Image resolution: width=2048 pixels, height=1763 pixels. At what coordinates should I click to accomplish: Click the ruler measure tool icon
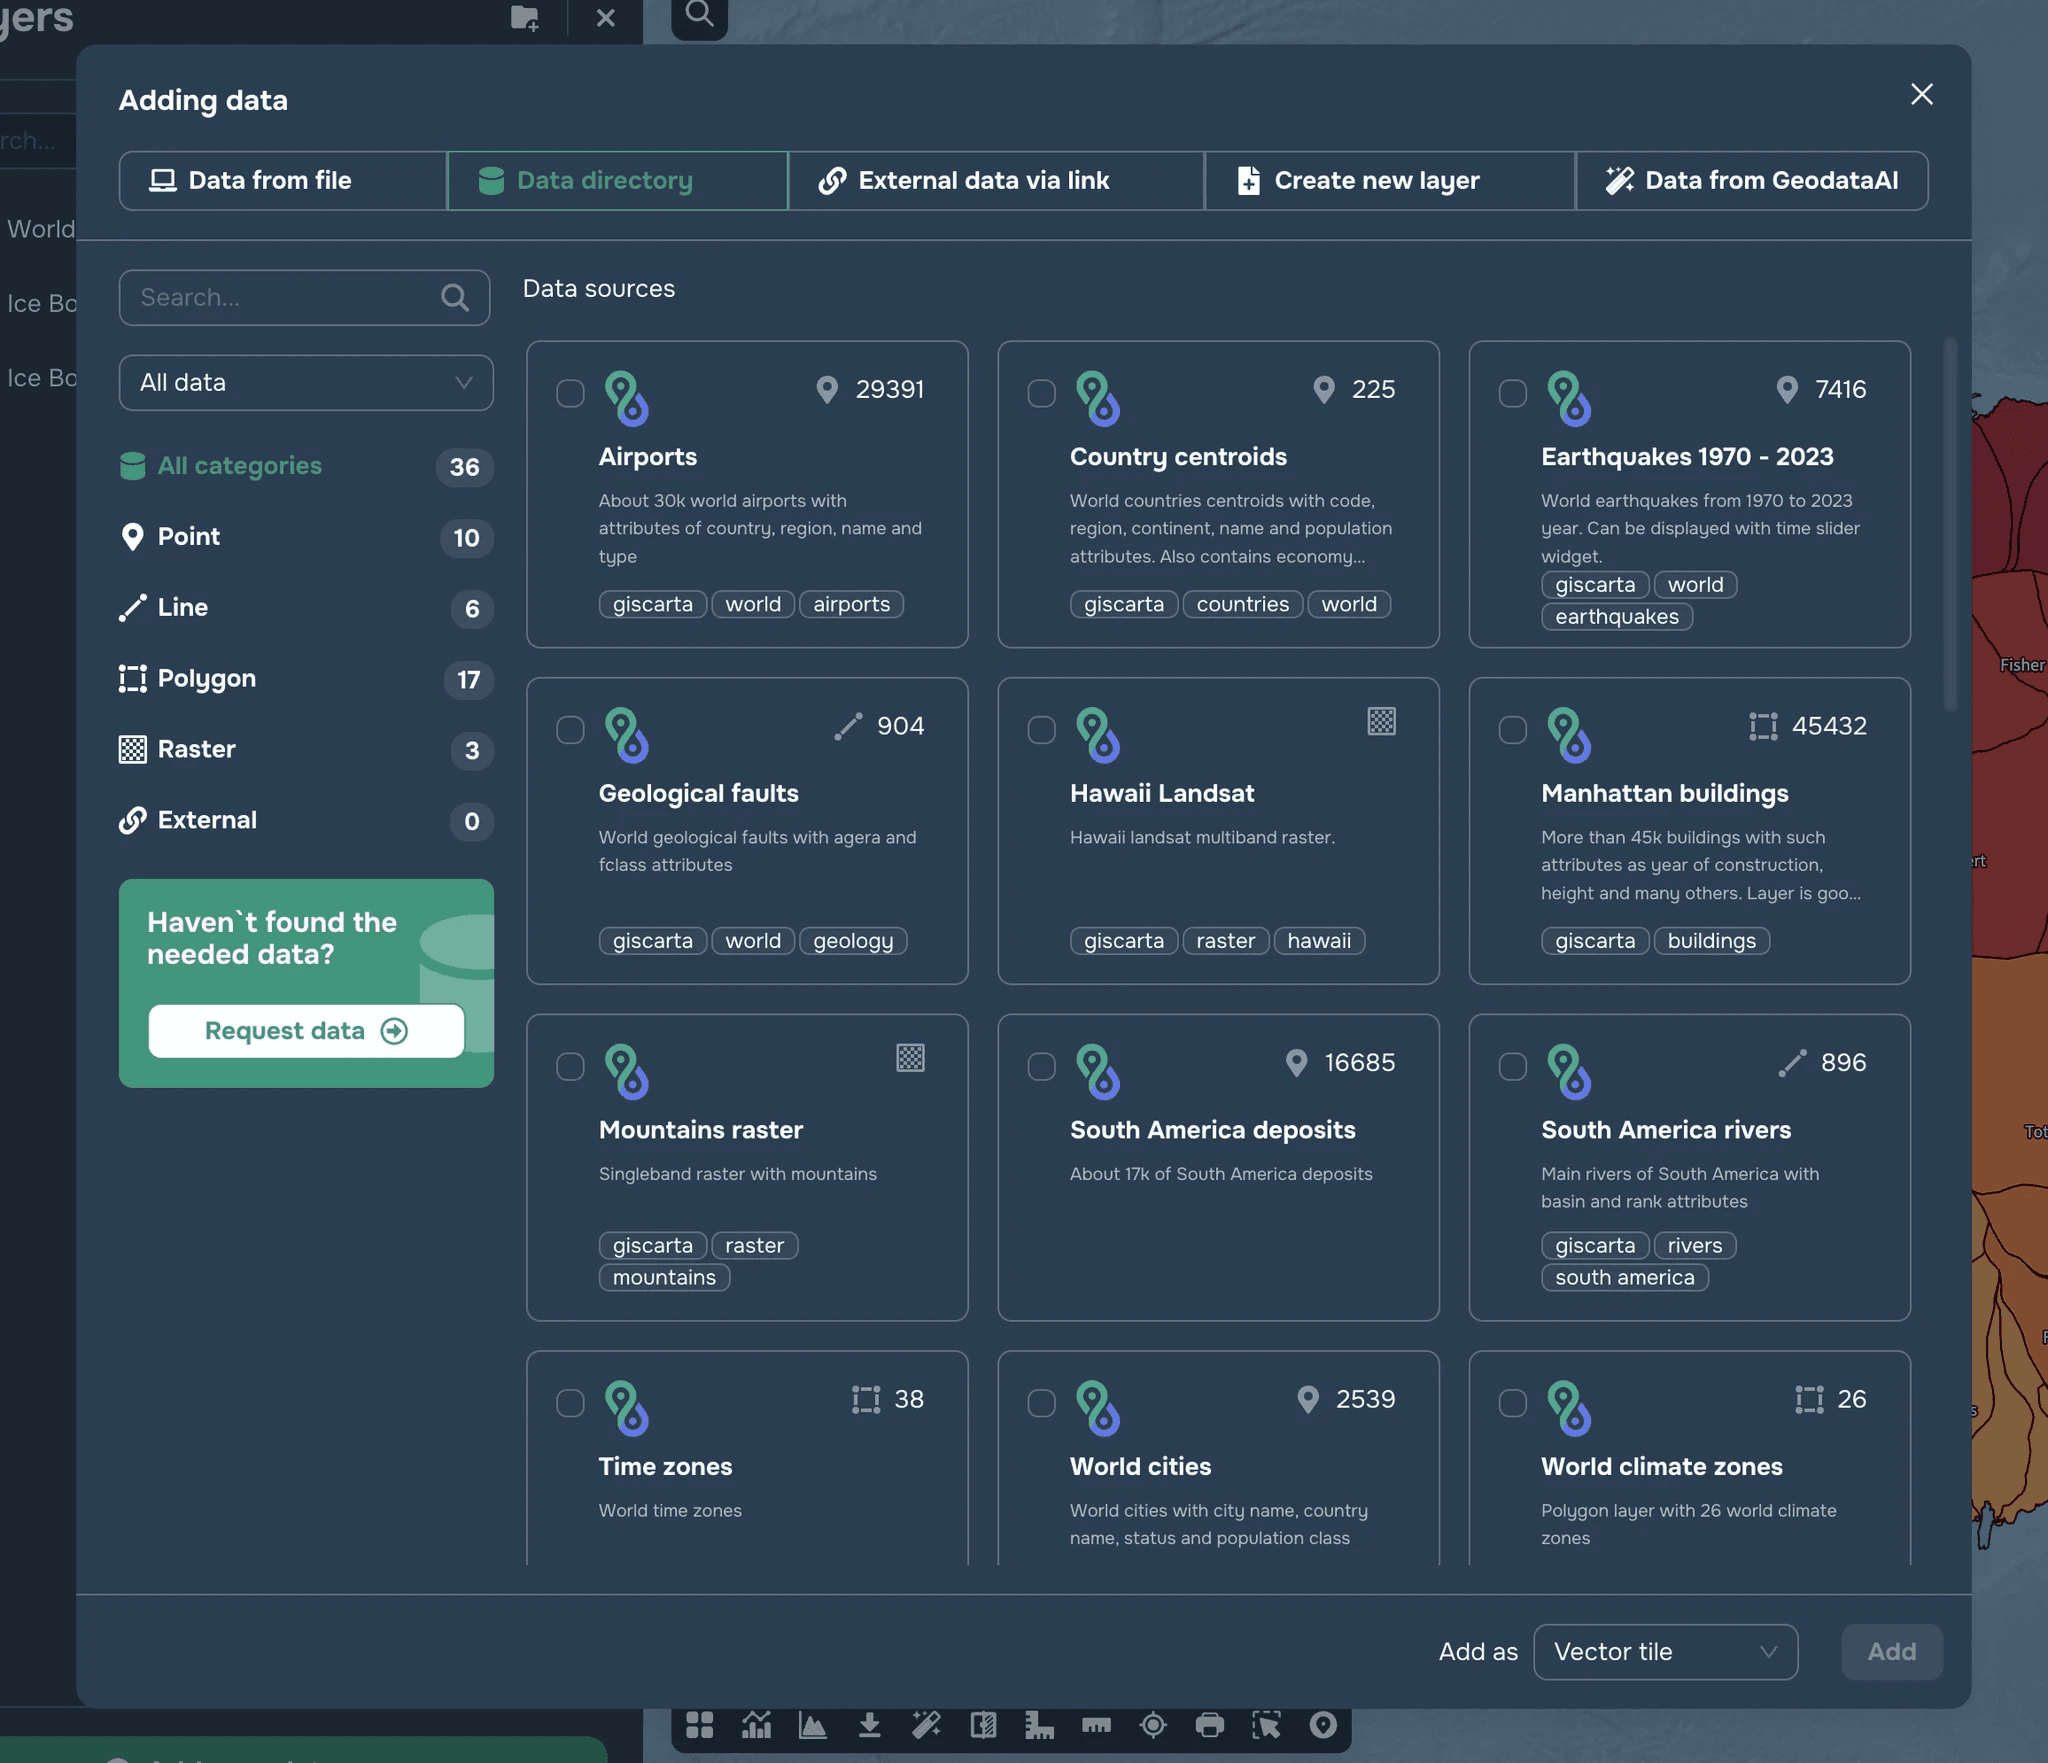tap(1096, 1725)
